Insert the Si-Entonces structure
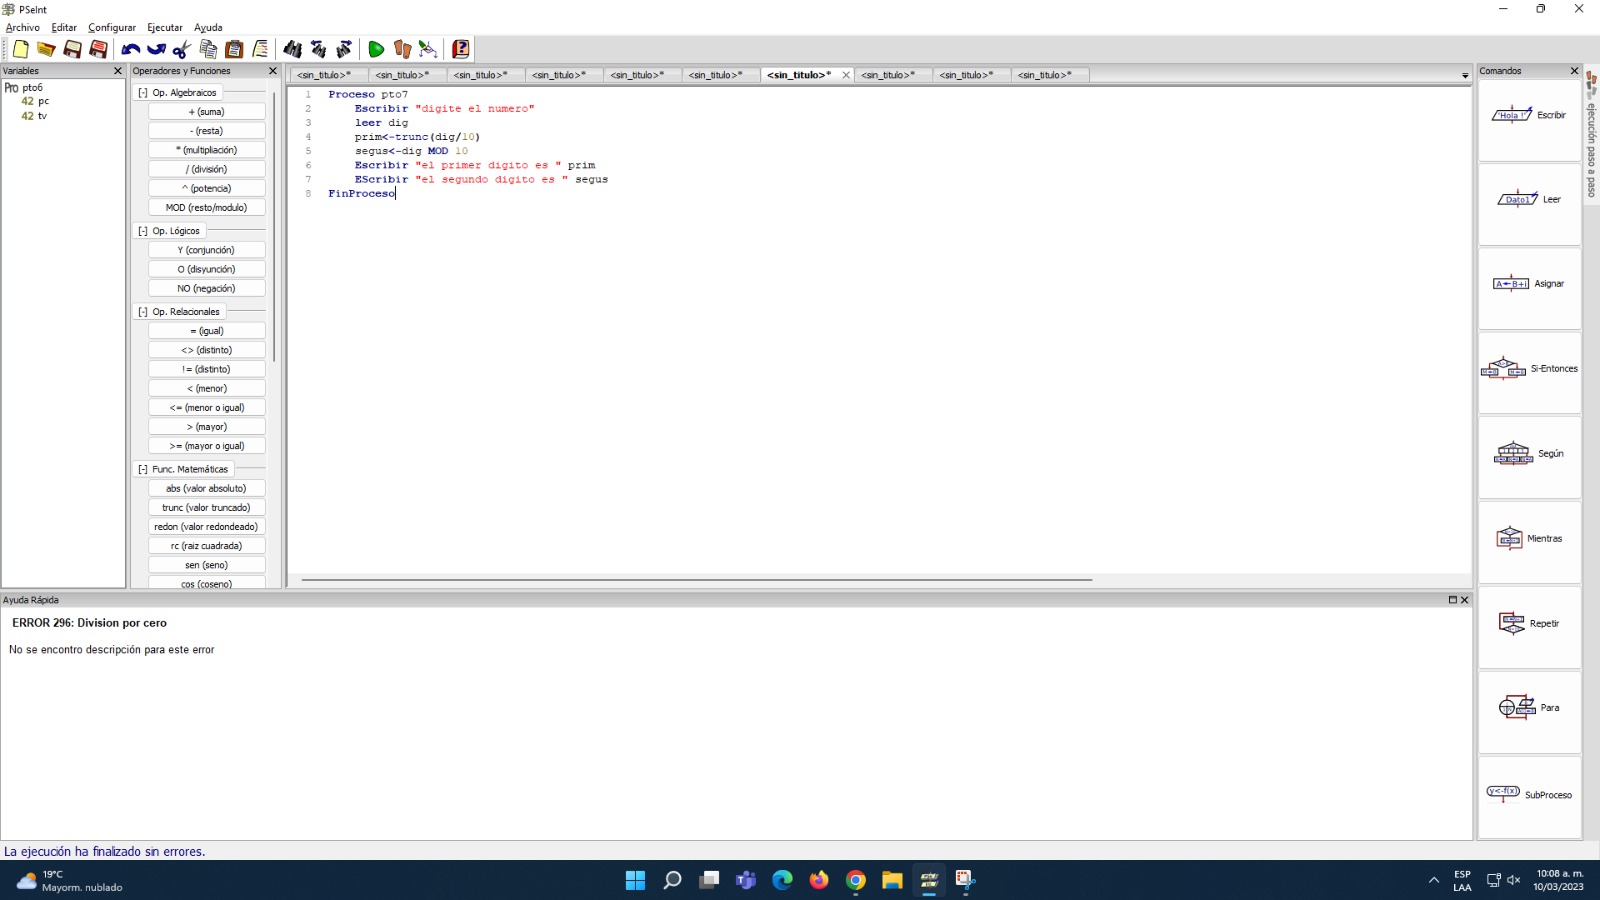 tap(1529, 373)
